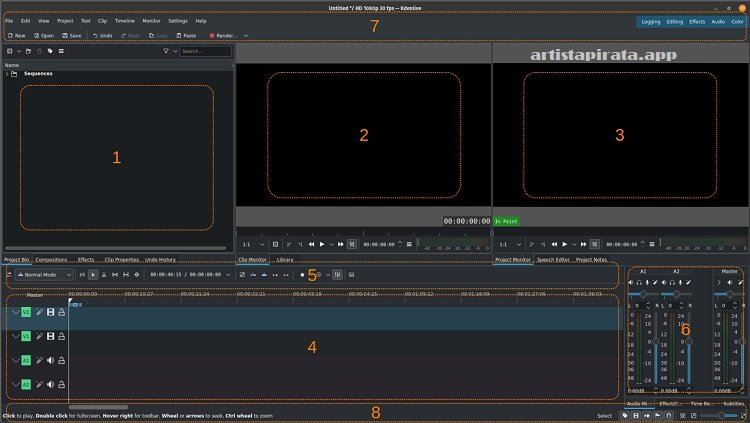Click the Add Clip icon in Project Bin
Screen dimensions: 750x423
point(10,51)
